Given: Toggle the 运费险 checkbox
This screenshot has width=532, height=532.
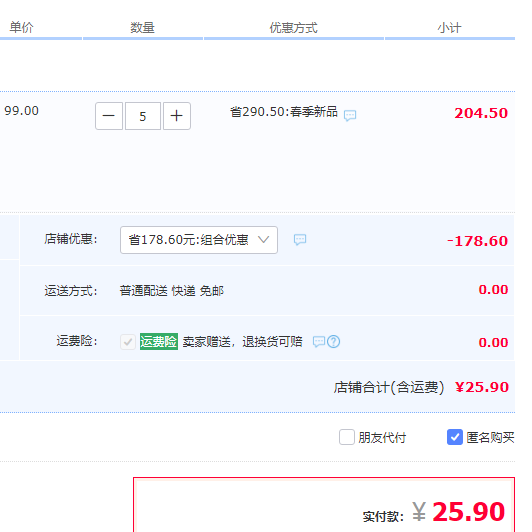Looking at the screenshot, I should click(x=128, y=342).
